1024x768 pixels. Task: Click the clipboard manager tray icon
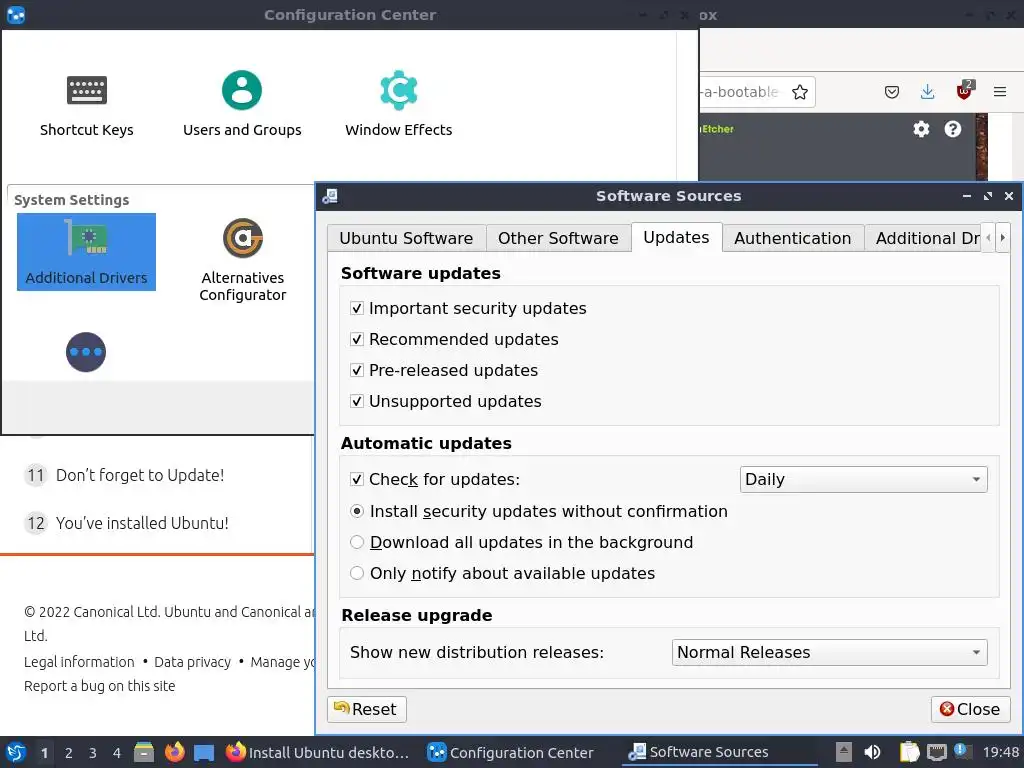click(909, 752)
